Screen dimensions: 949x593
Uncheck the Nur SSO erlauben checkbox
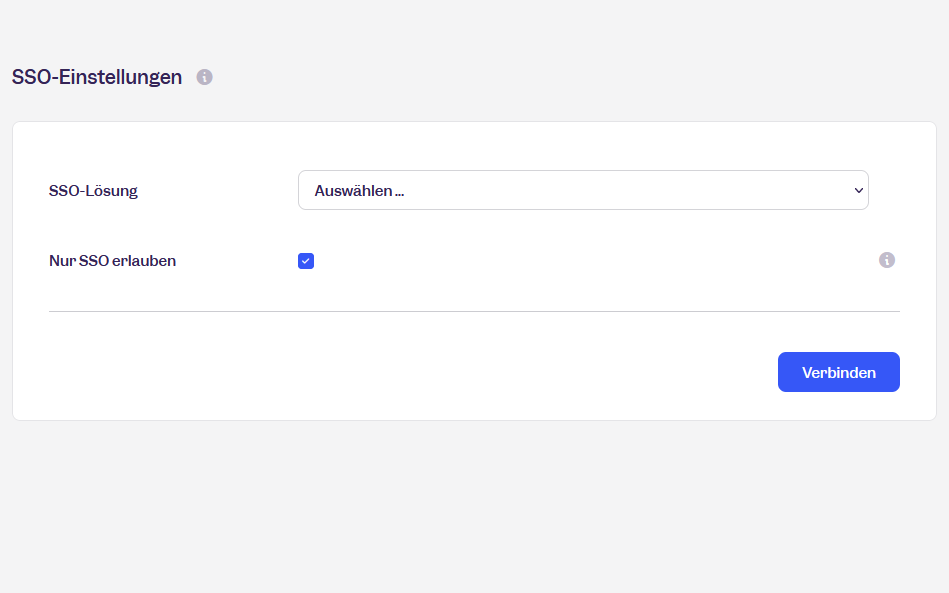pos(306,261)
